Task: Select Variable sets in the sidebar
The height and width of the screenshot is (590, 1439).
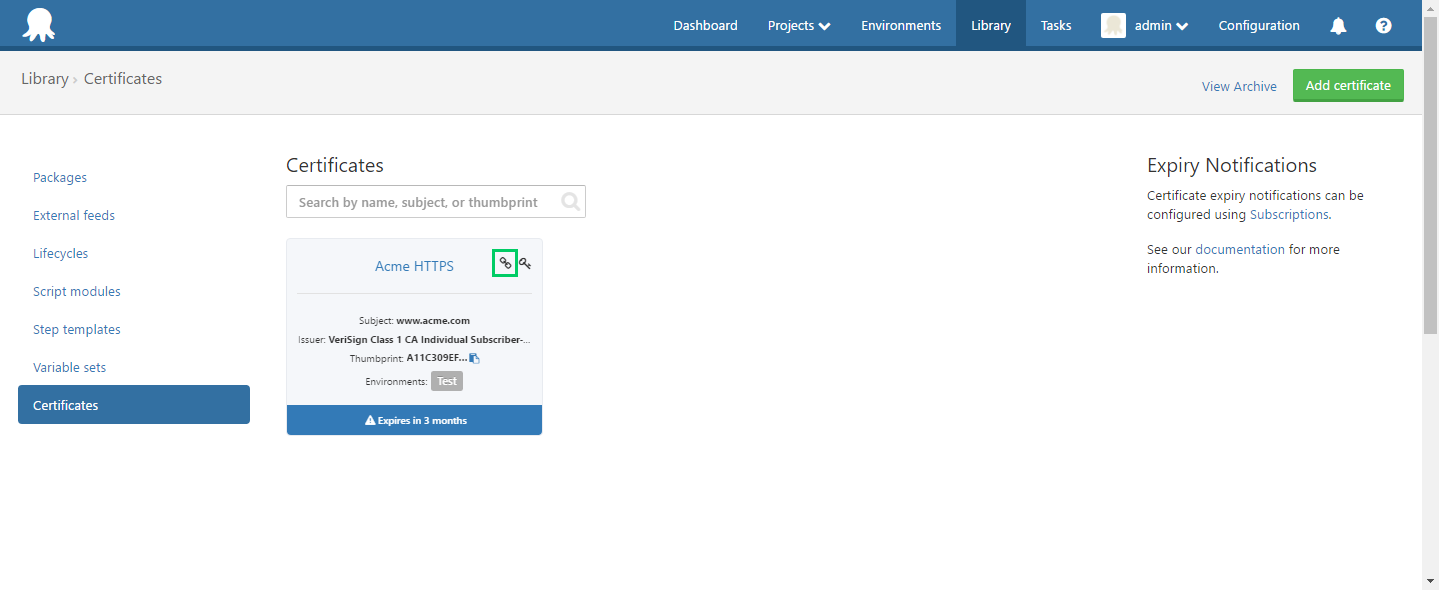Action: 69,368
